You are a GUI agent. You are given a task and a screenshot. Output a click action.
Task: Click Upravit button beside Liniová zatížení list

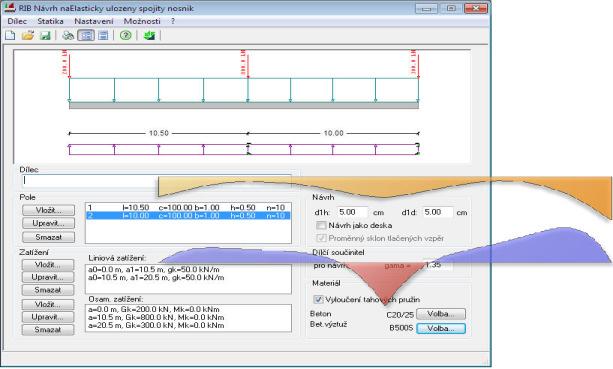(48, 277)
